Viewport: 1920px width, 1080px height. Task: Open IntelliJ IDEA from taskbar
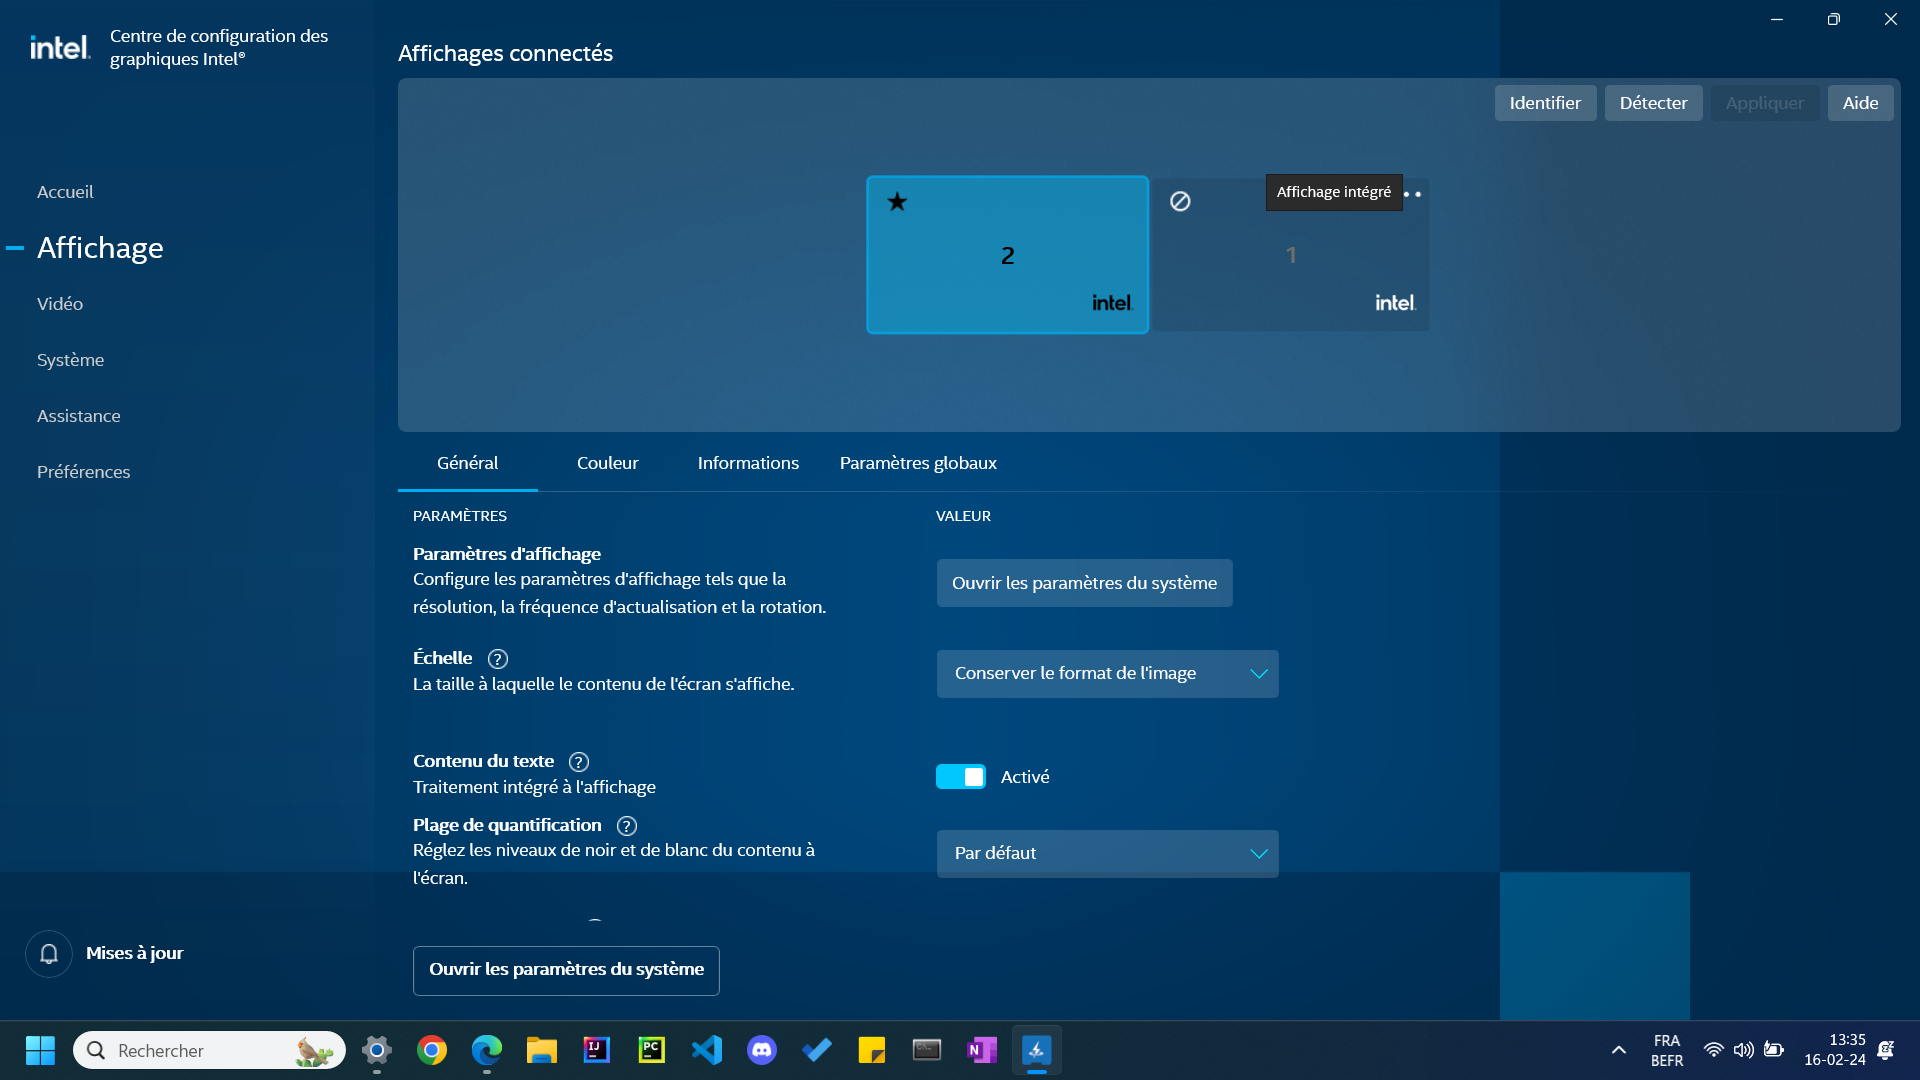597,1050
